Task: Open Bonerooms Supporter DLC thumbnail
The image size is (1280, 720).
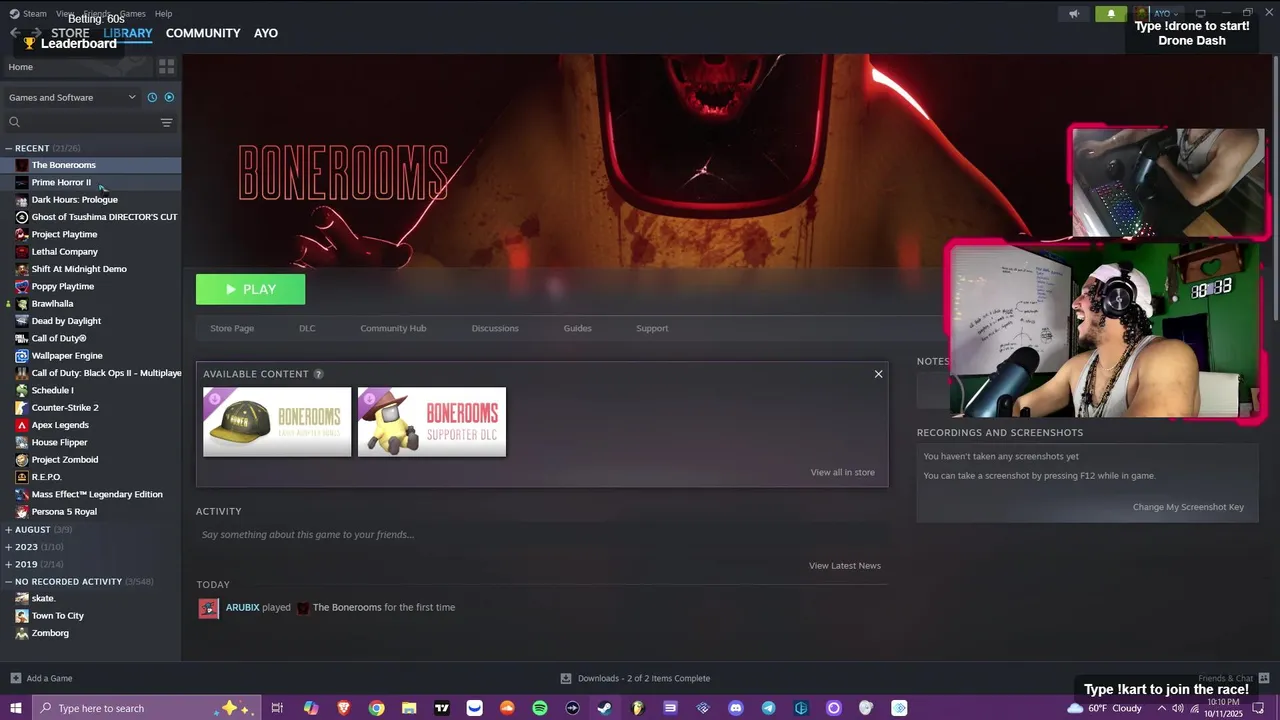Action: (x=432, y=422)
